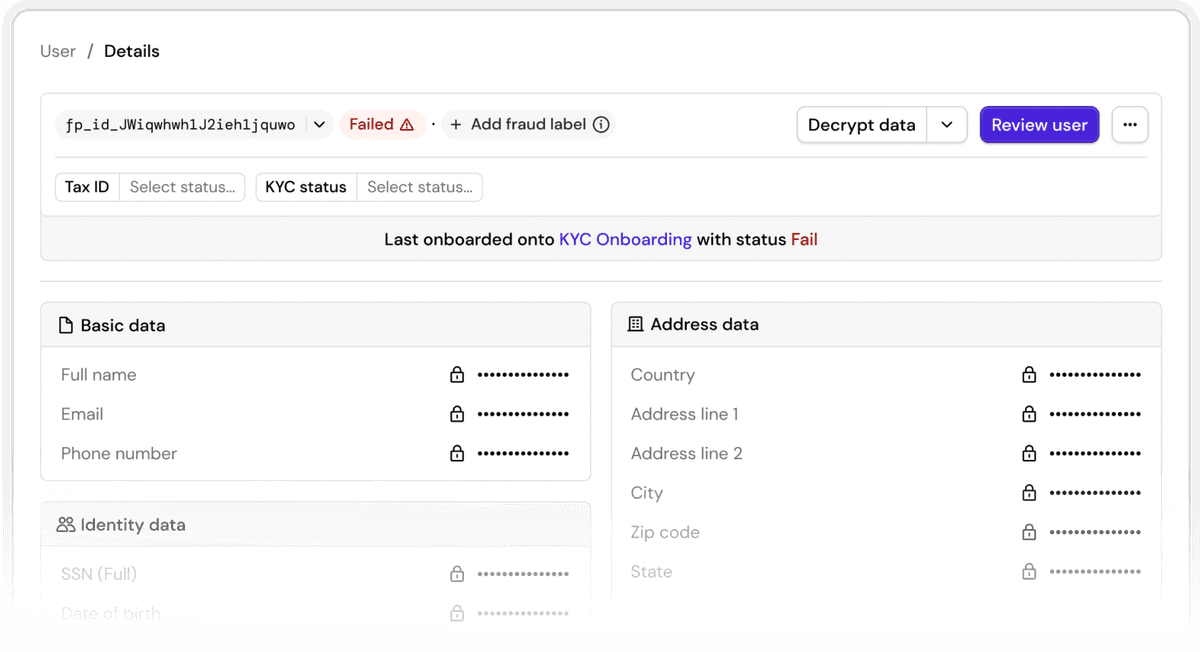1200x652 pixels.
Task: Click the warning triangle in Failed badge
Action: (x=407, y=125)
